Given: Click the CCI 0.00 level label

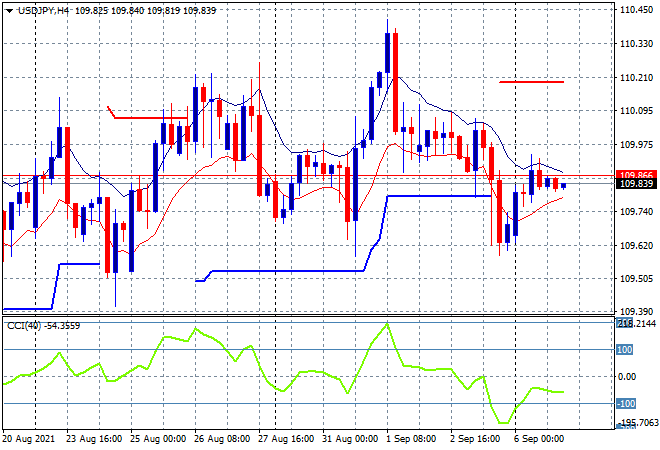Looking at the screenshot, I should tap(627, 377).
